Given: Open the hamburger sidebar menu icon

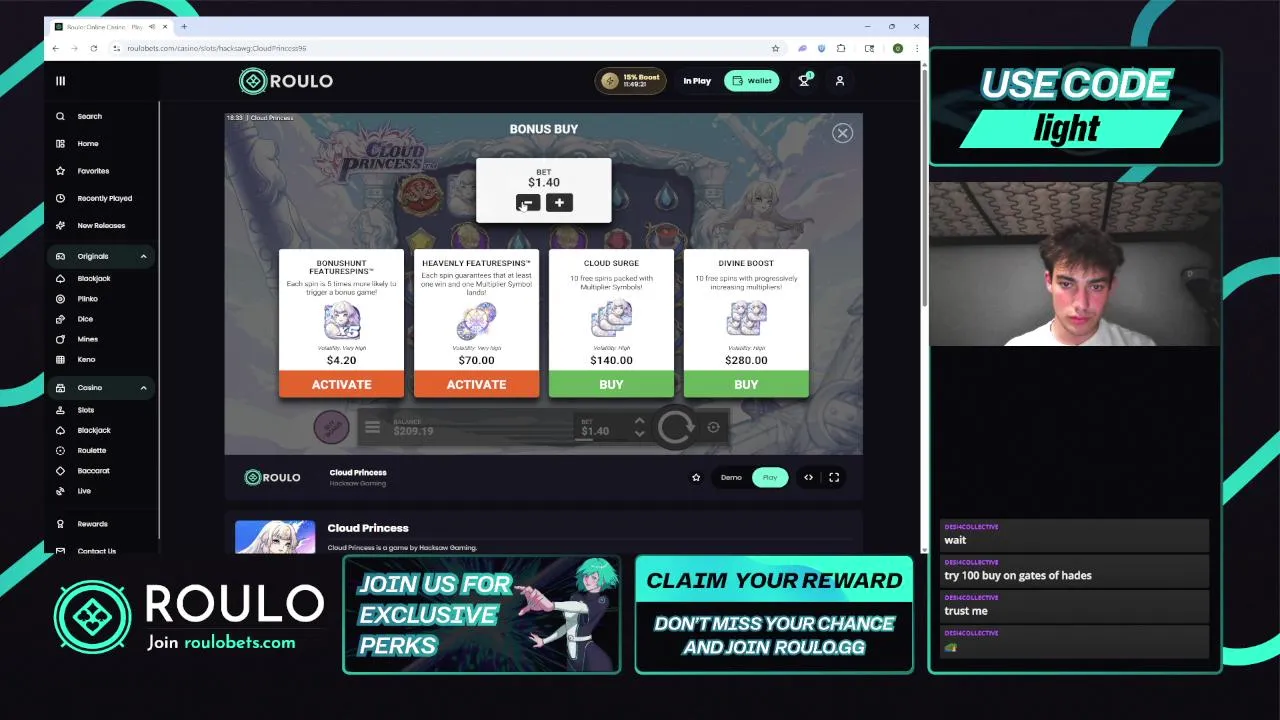Looking at the screenshot, I should 60,81.
